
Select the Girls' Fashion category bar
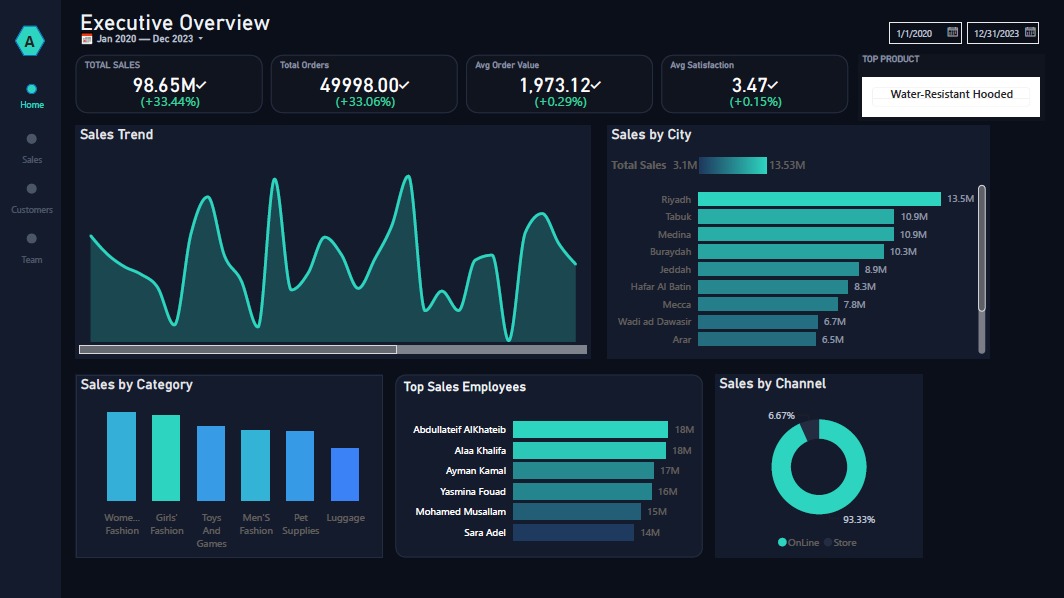pyautogui.click(x=166, y=457)
